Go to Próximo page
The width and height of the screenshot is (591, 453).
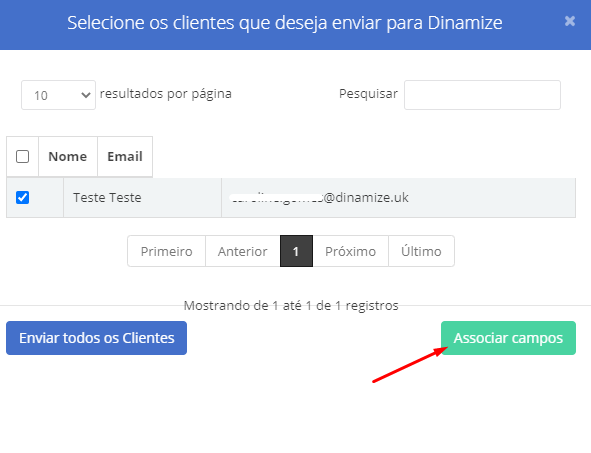pyautogui.click(x=351, y=251)
